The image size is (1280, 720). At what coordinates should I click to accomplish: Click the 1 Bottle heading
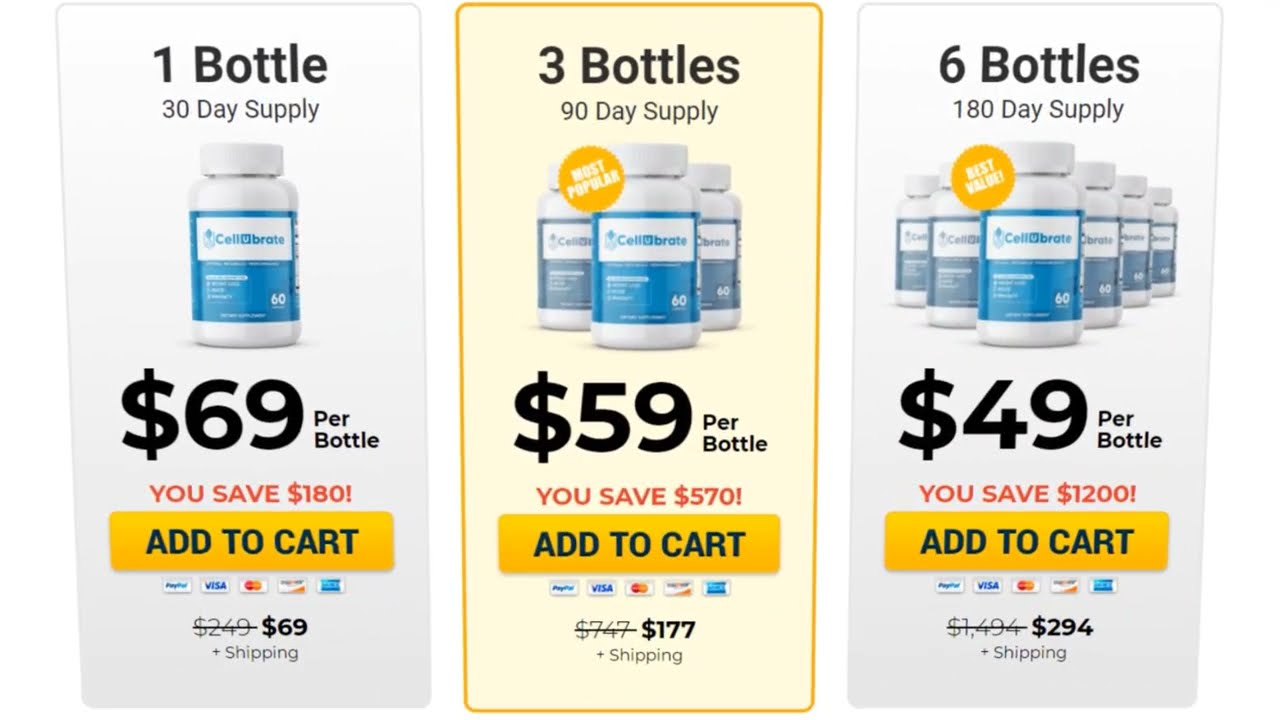coord(240,66)
